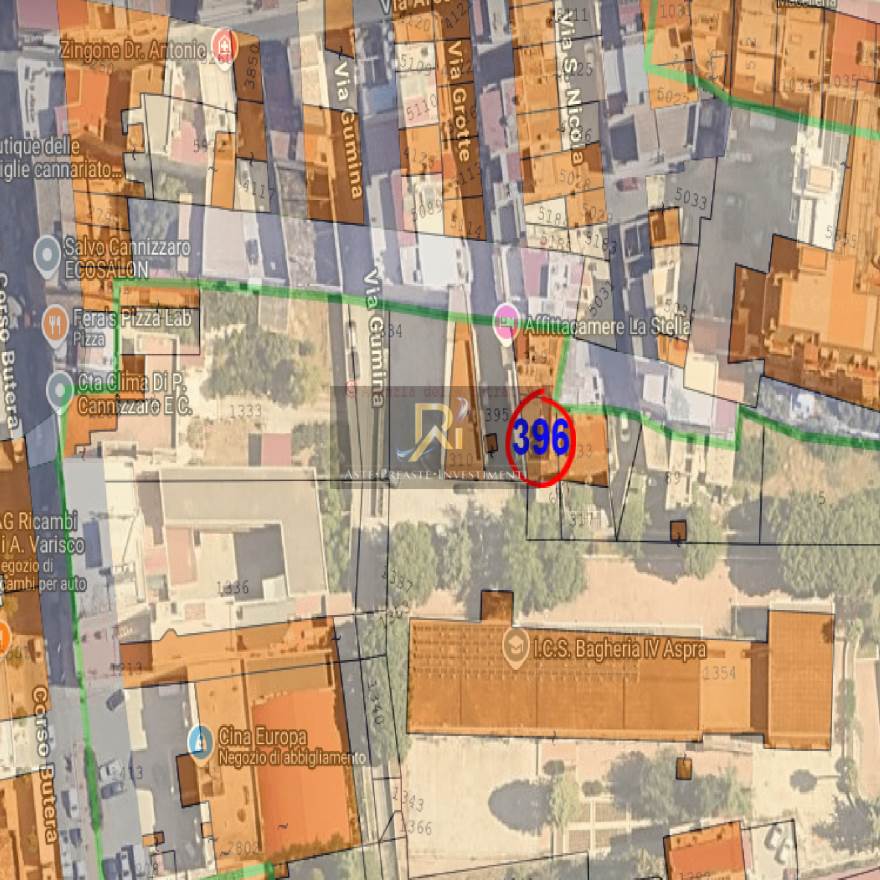The image size is (880, 880).
Task: Click the blue 396 parcel number
Action: pos(540,438)
